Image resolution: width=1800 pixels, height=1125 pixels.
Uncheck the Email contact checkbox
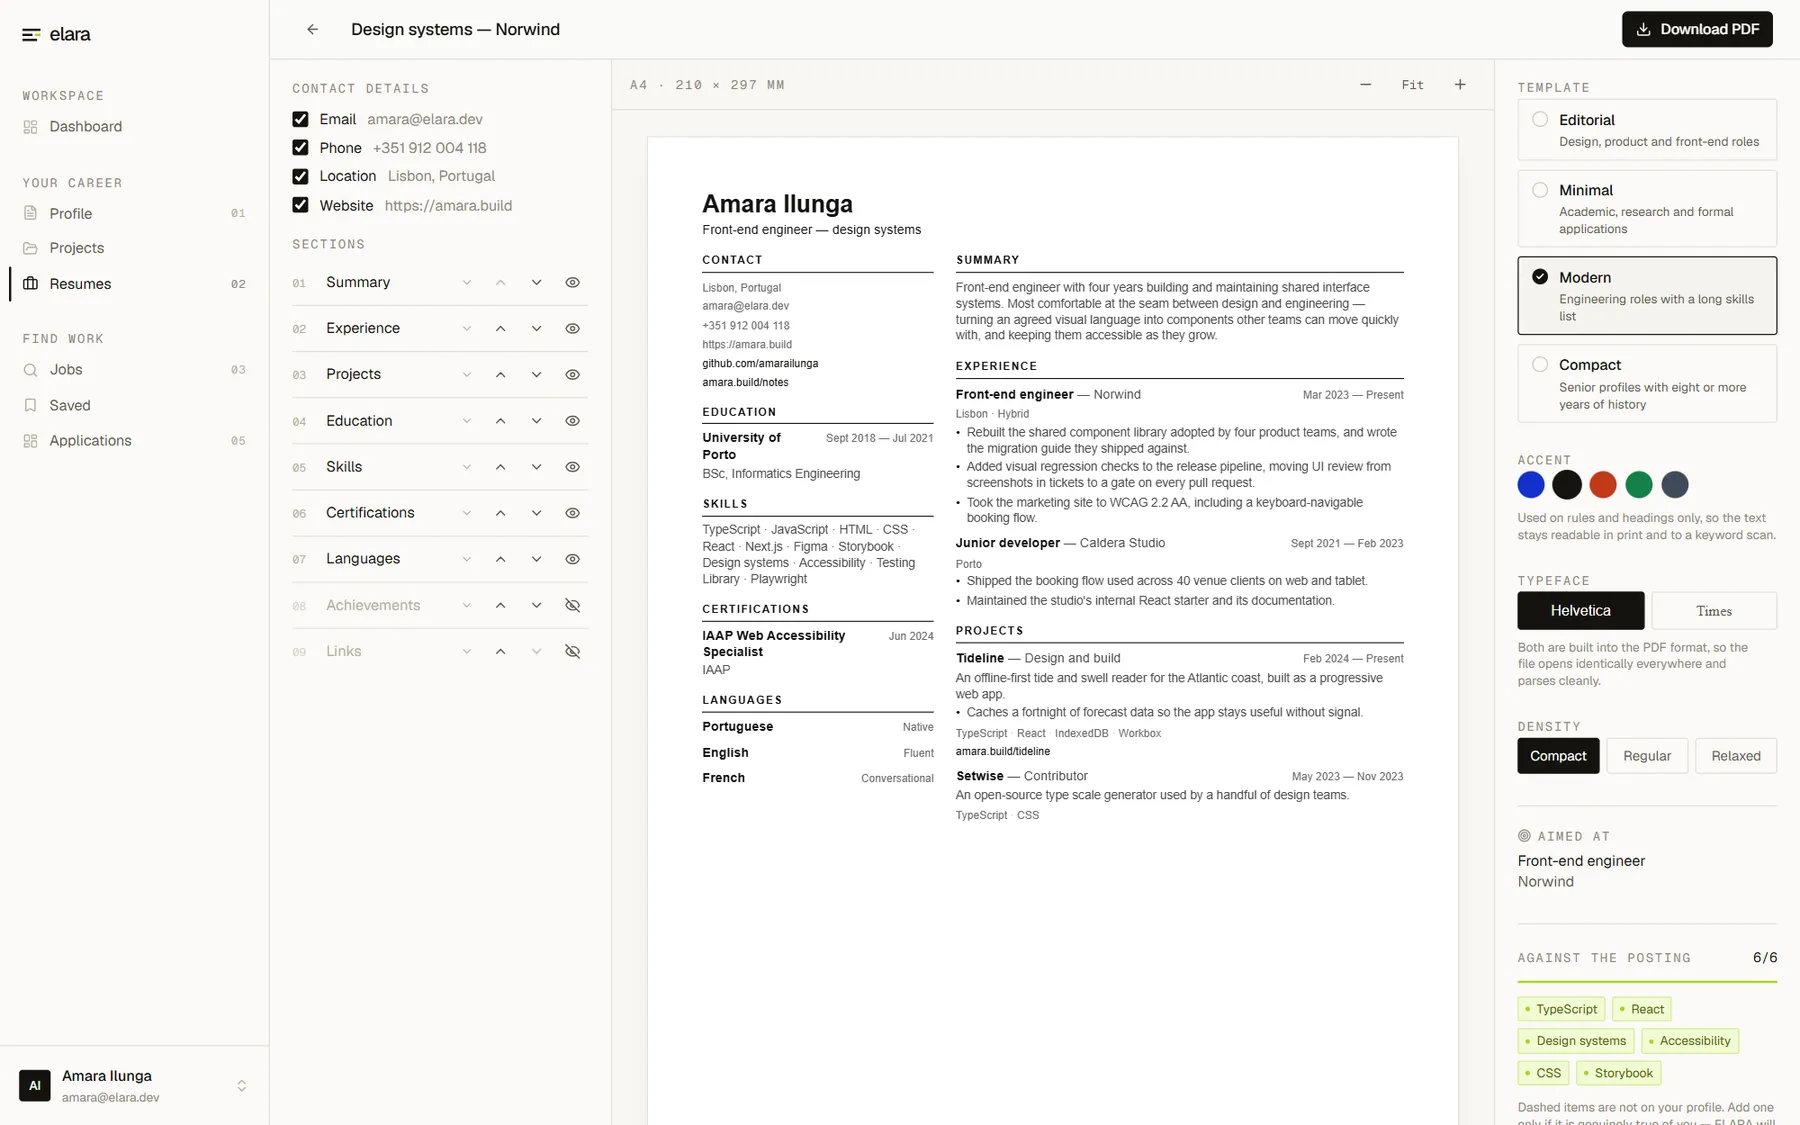(300, 119)
